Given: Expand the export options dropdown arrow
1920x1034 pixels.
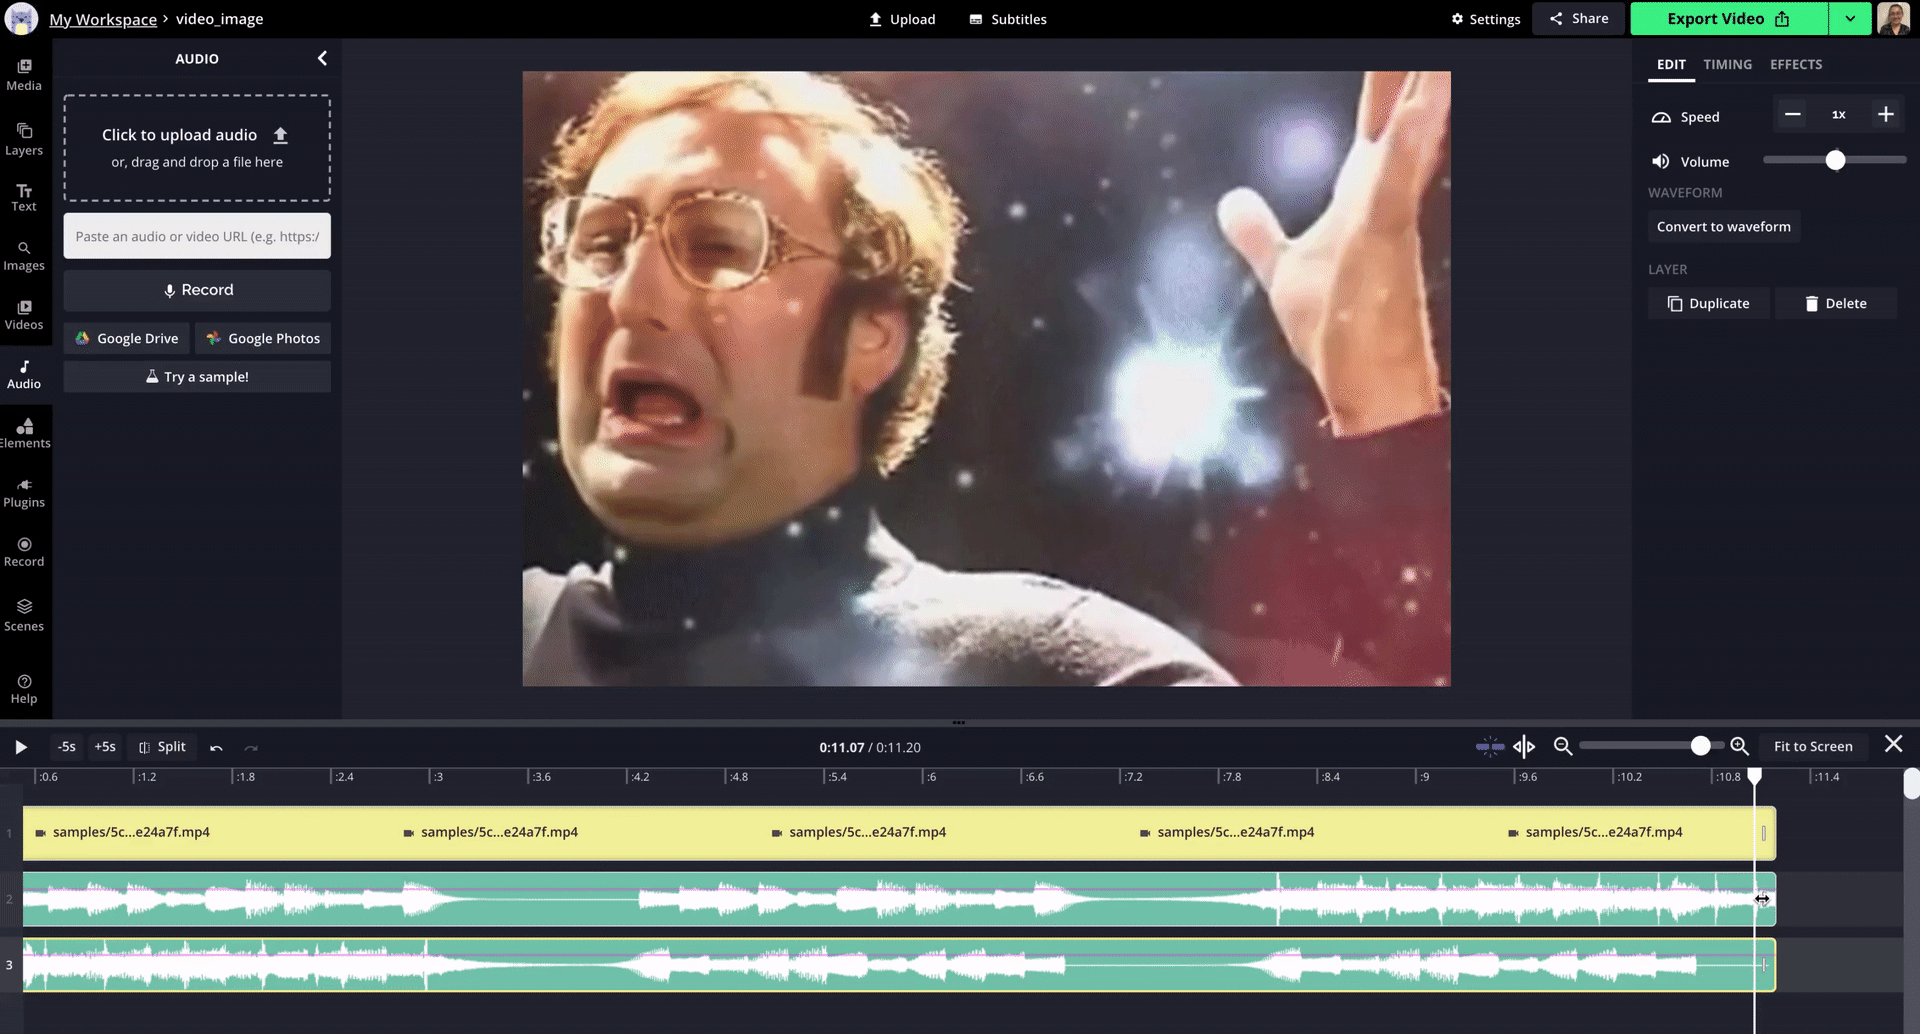Looking at the screenshot, I should click(1850, 19).
